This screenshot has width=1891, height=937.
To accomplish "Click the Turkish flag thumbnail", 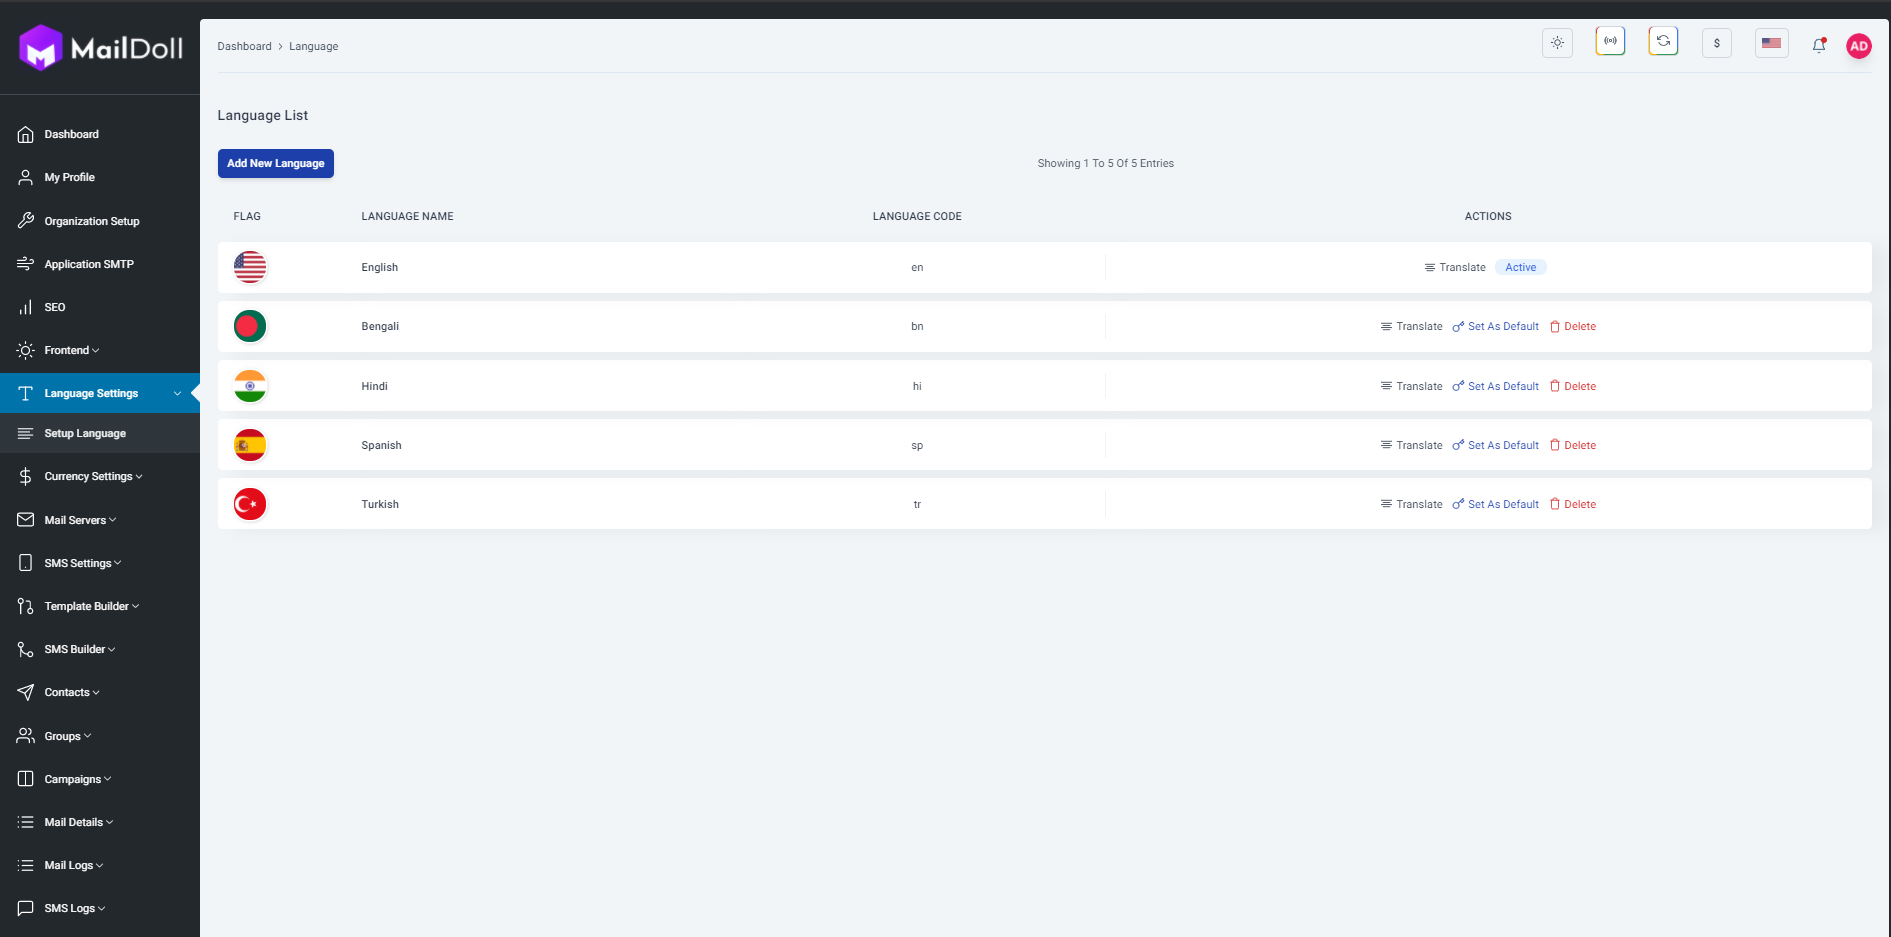I will tap(250, 504).
